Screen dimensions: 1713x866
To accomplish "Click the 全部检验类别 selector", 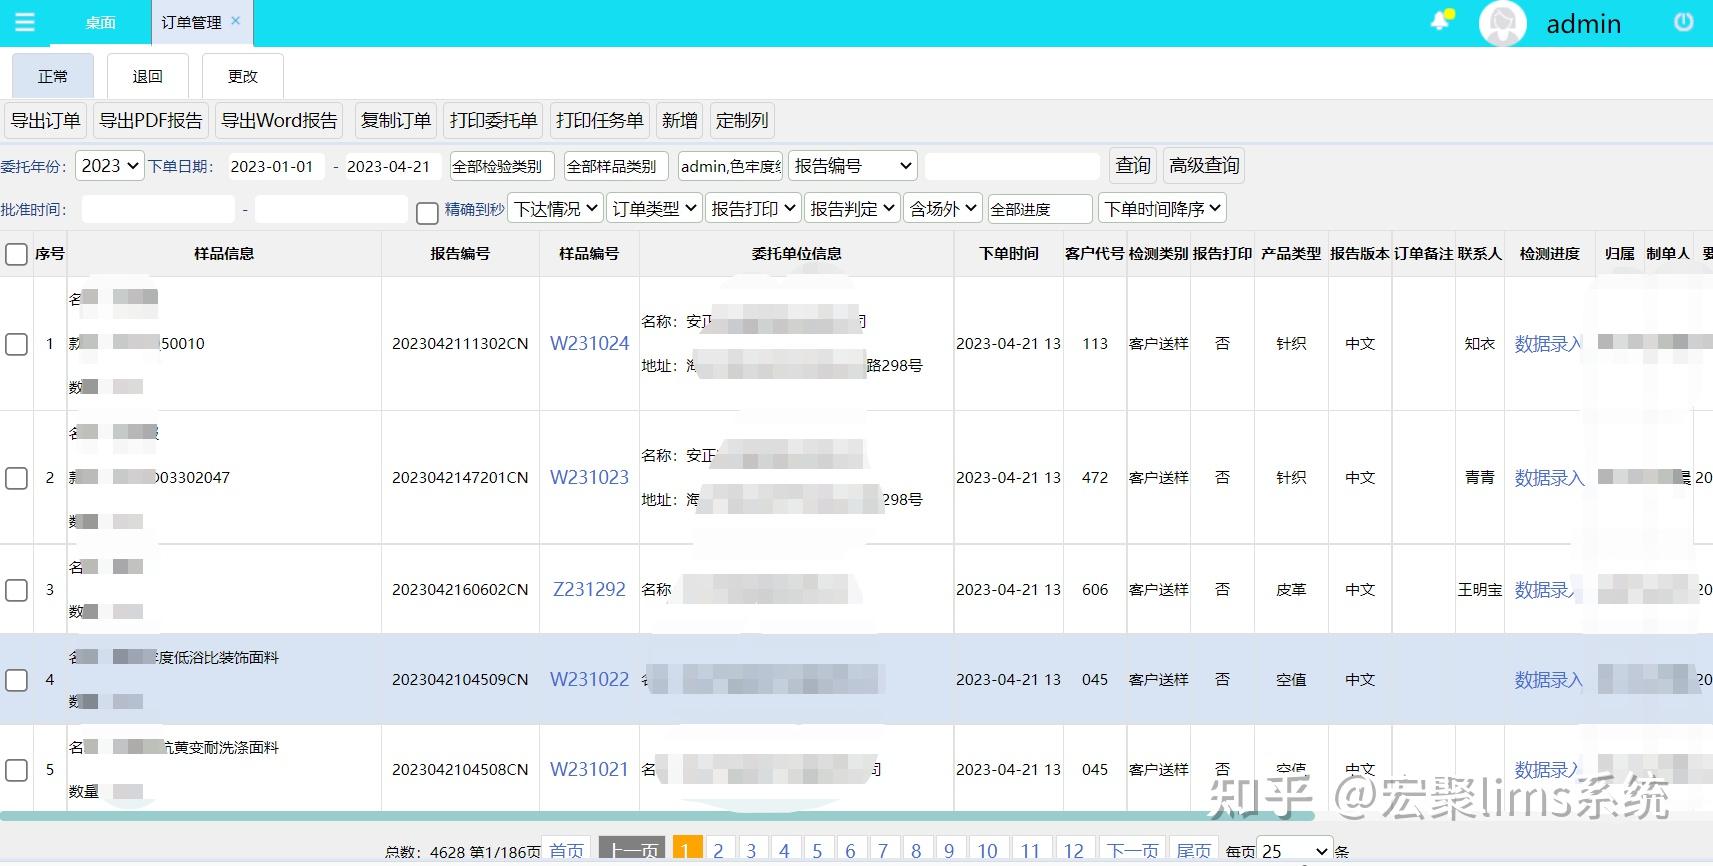I will [502, 166].
